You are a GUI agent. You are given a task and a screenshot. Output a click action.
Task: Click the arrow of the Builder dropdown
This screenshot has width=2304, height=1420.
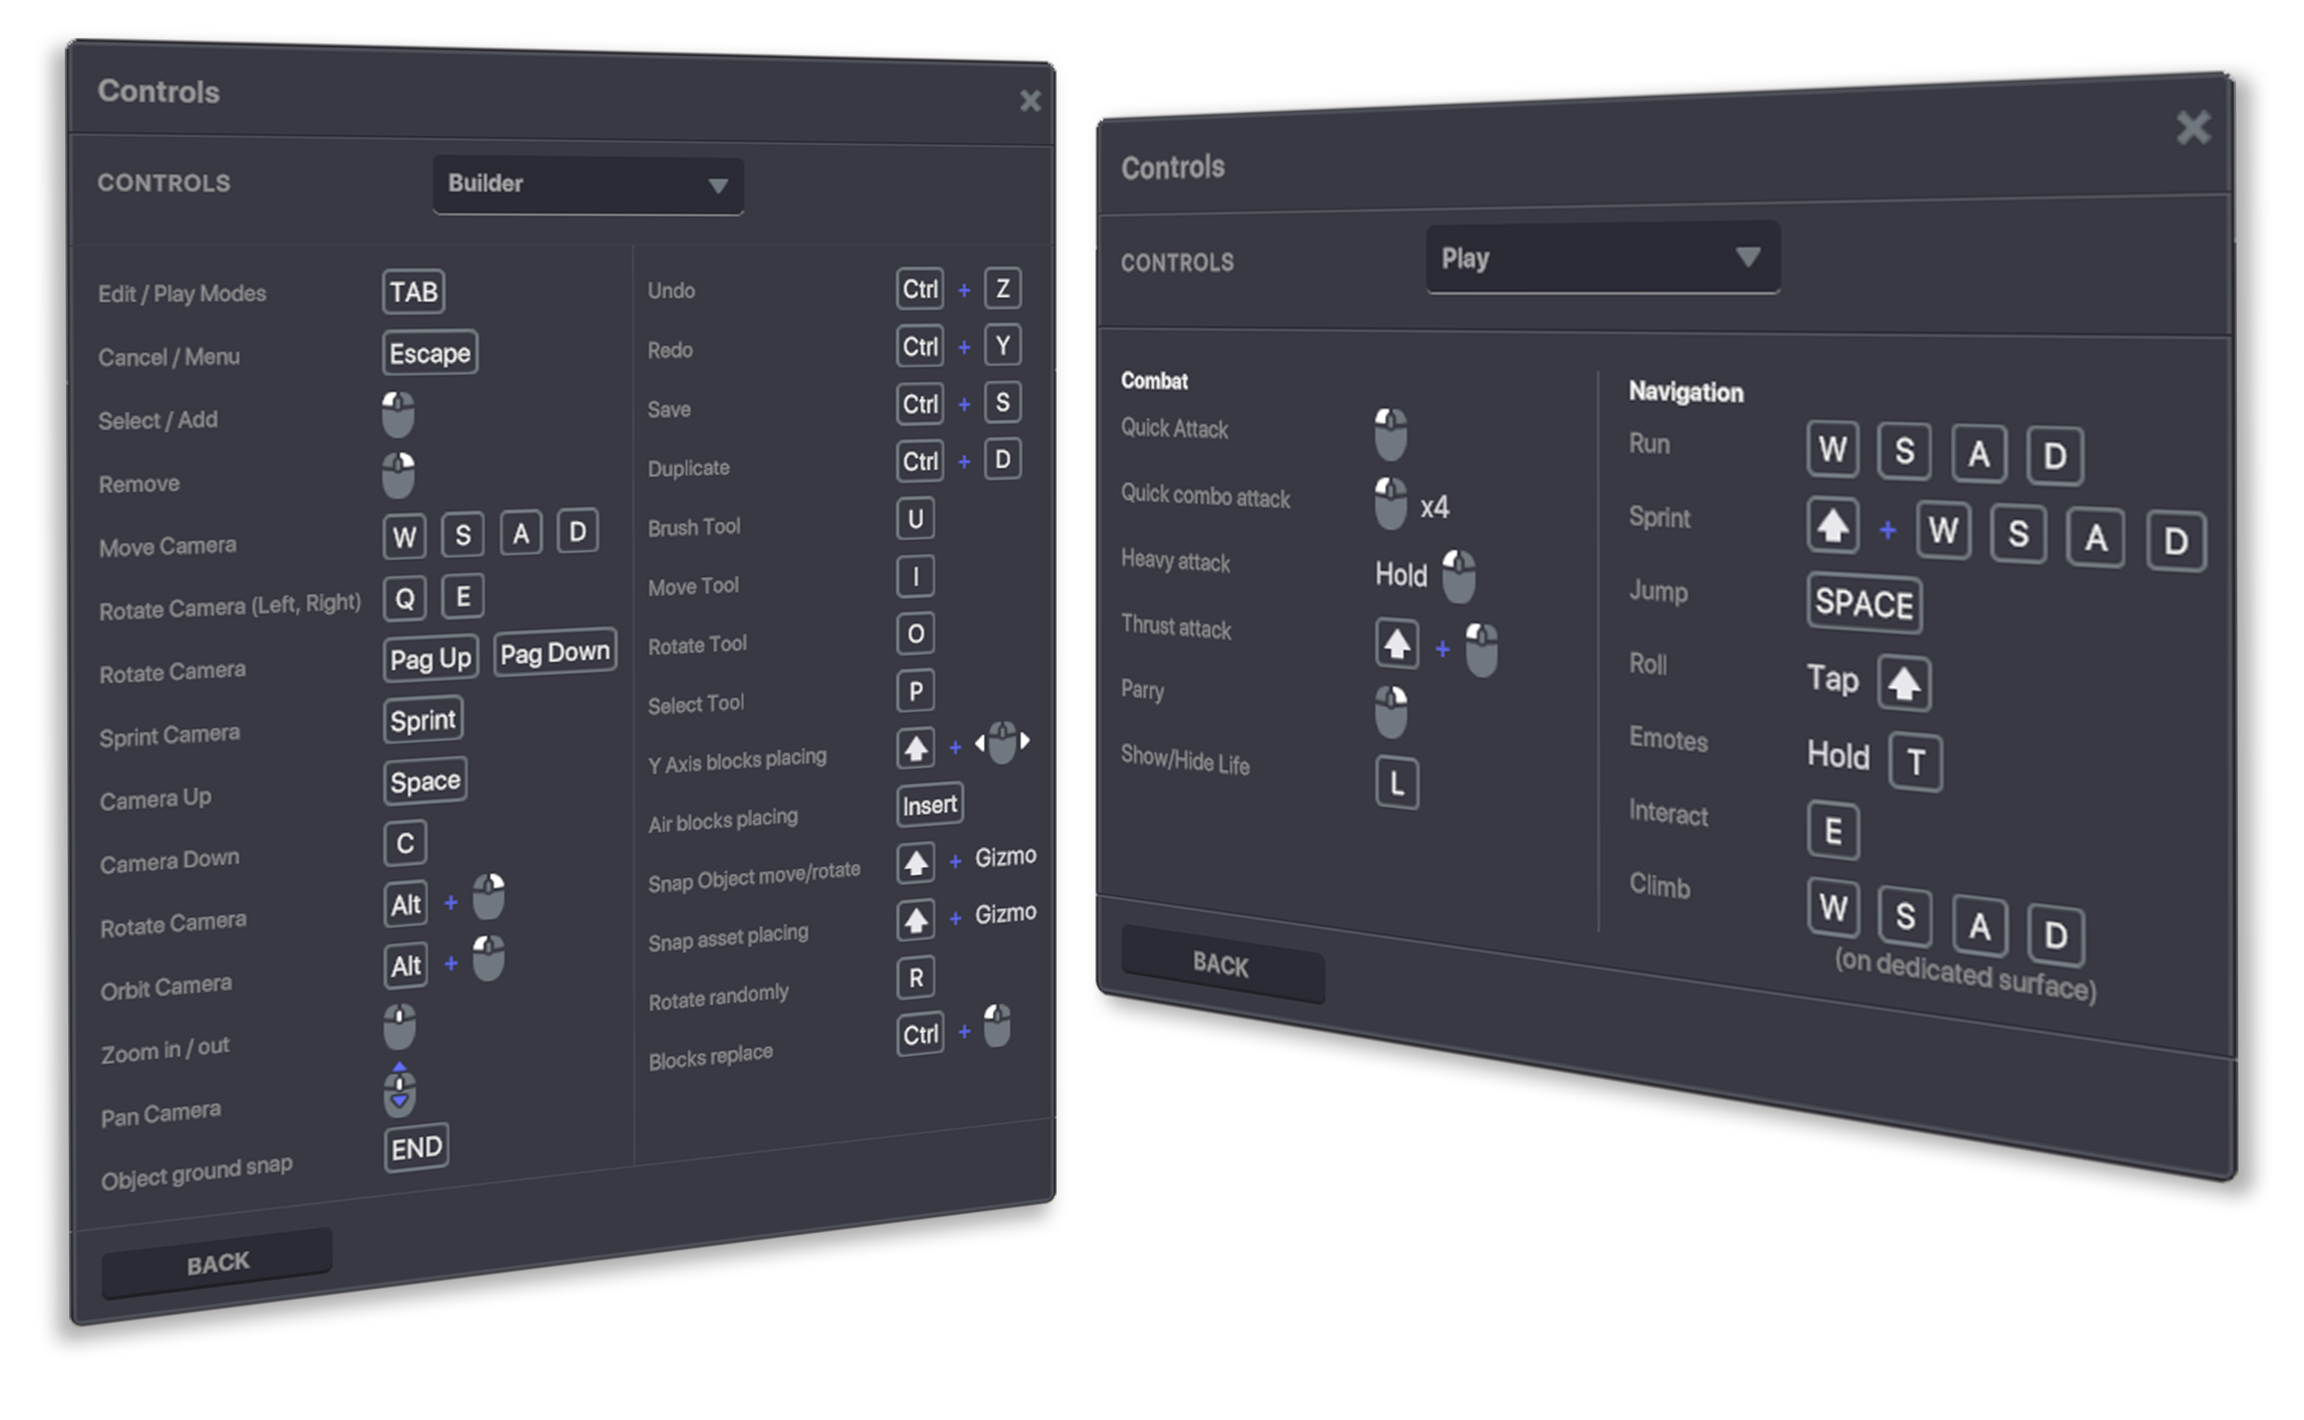[717, 186]
